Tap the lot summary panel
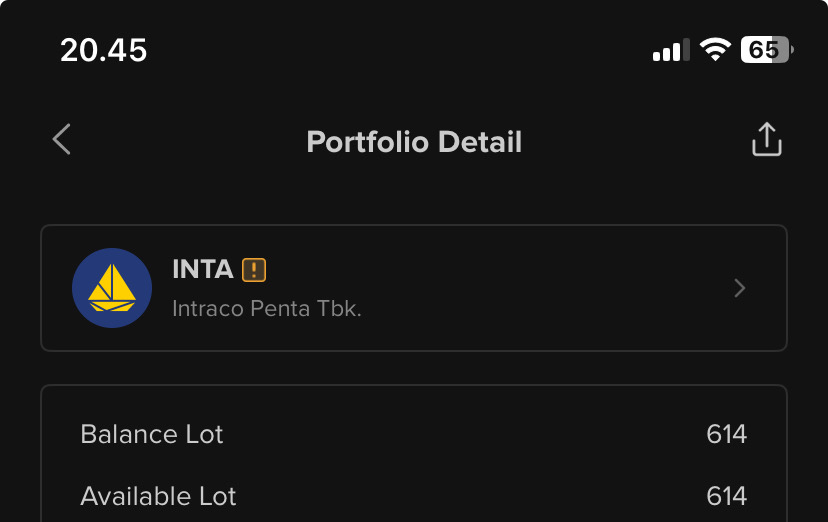The height and width of the screenshot is (522, 828). [414, 464]
